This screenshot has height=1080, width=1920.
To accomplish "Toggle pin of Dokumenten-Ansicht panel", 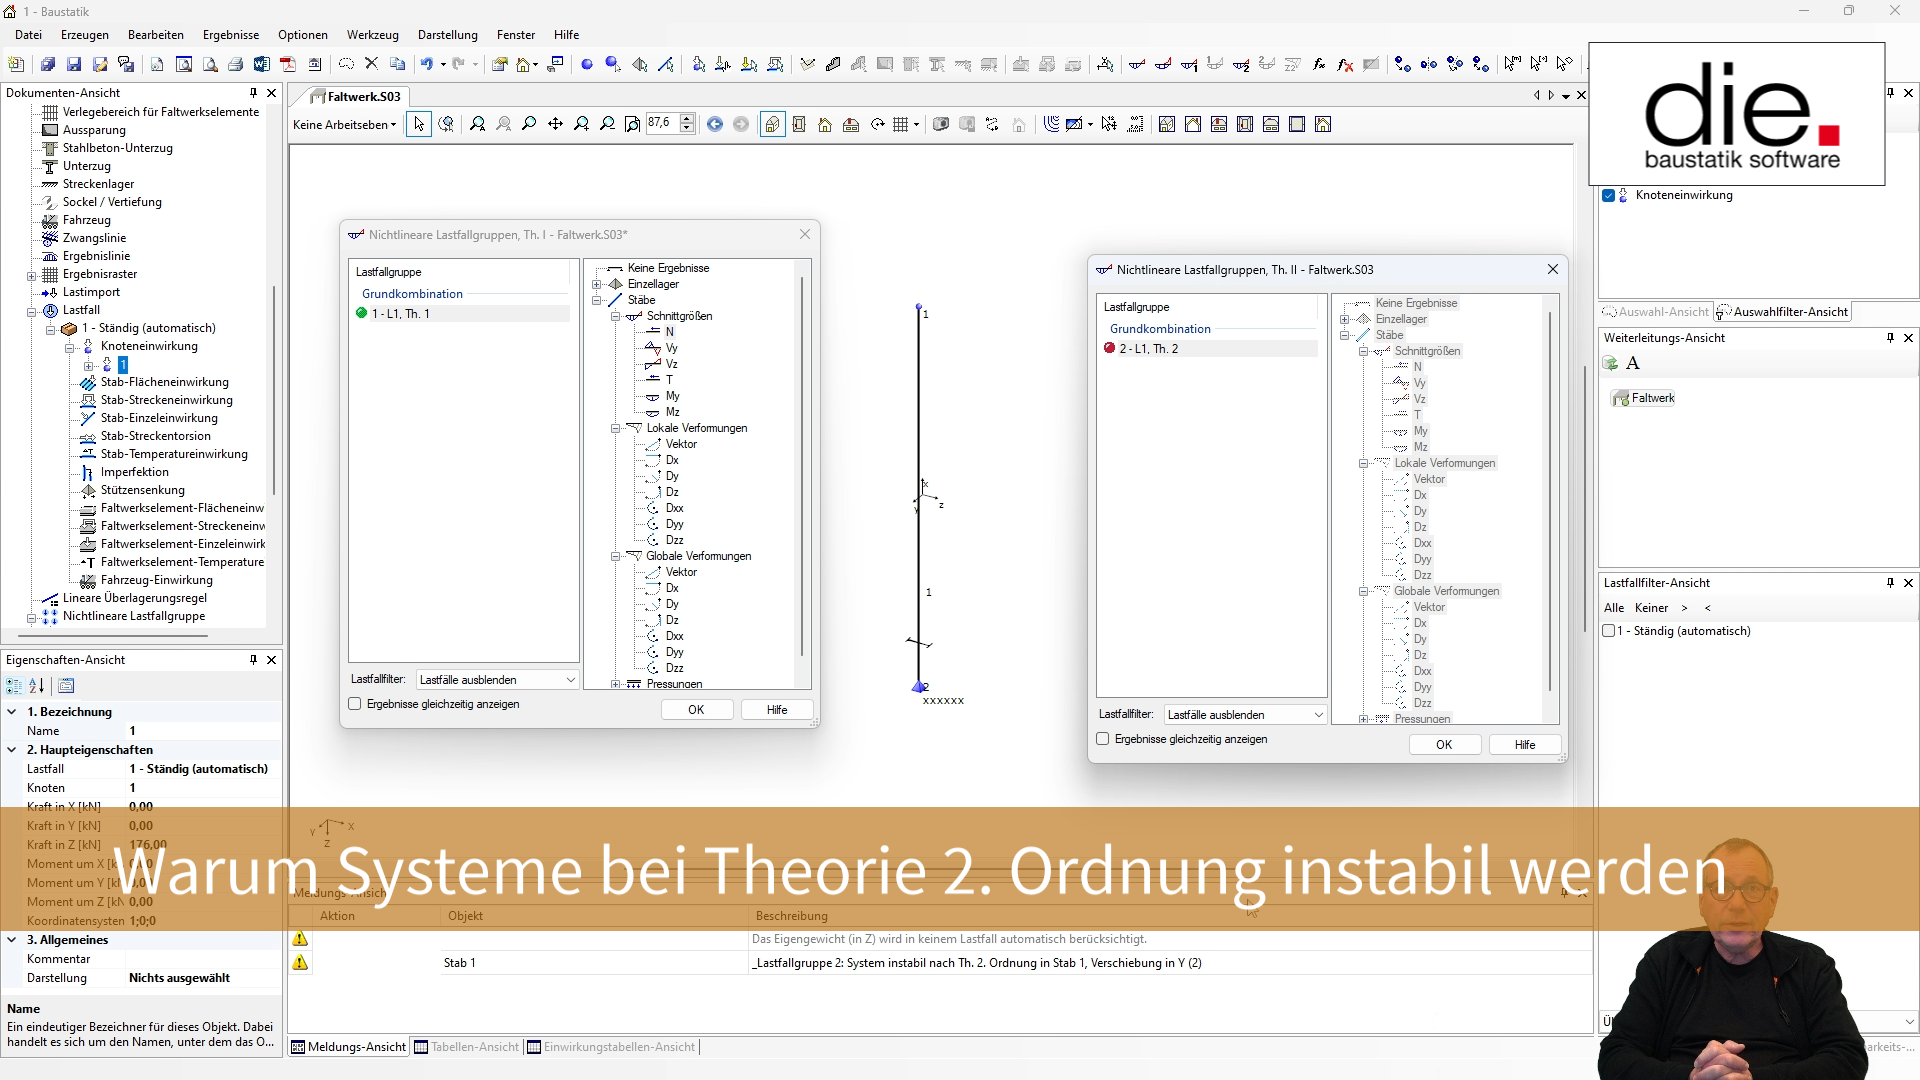I will (253, 93).
